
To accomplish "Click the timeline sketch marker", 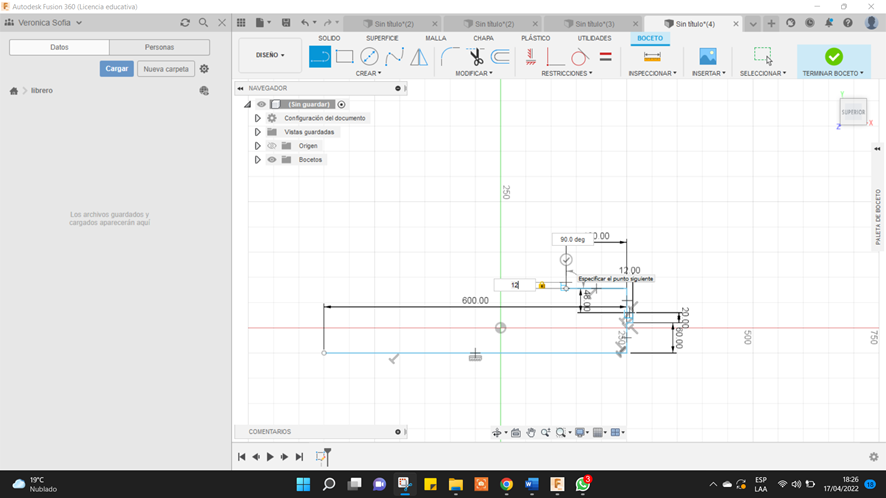I will tap(322, 457).
